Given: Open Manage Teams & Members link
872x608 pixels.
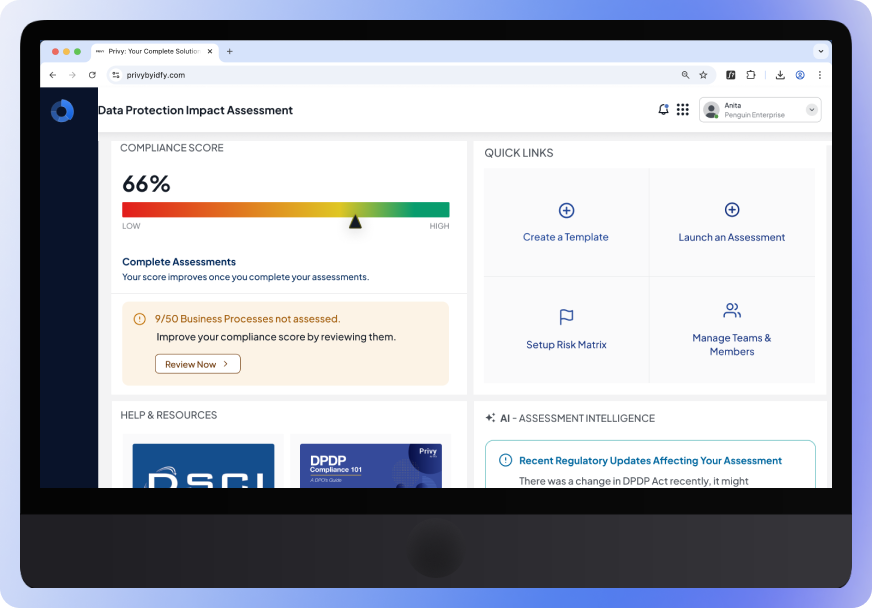Looking at the screenshot, I should pos(731,345).
